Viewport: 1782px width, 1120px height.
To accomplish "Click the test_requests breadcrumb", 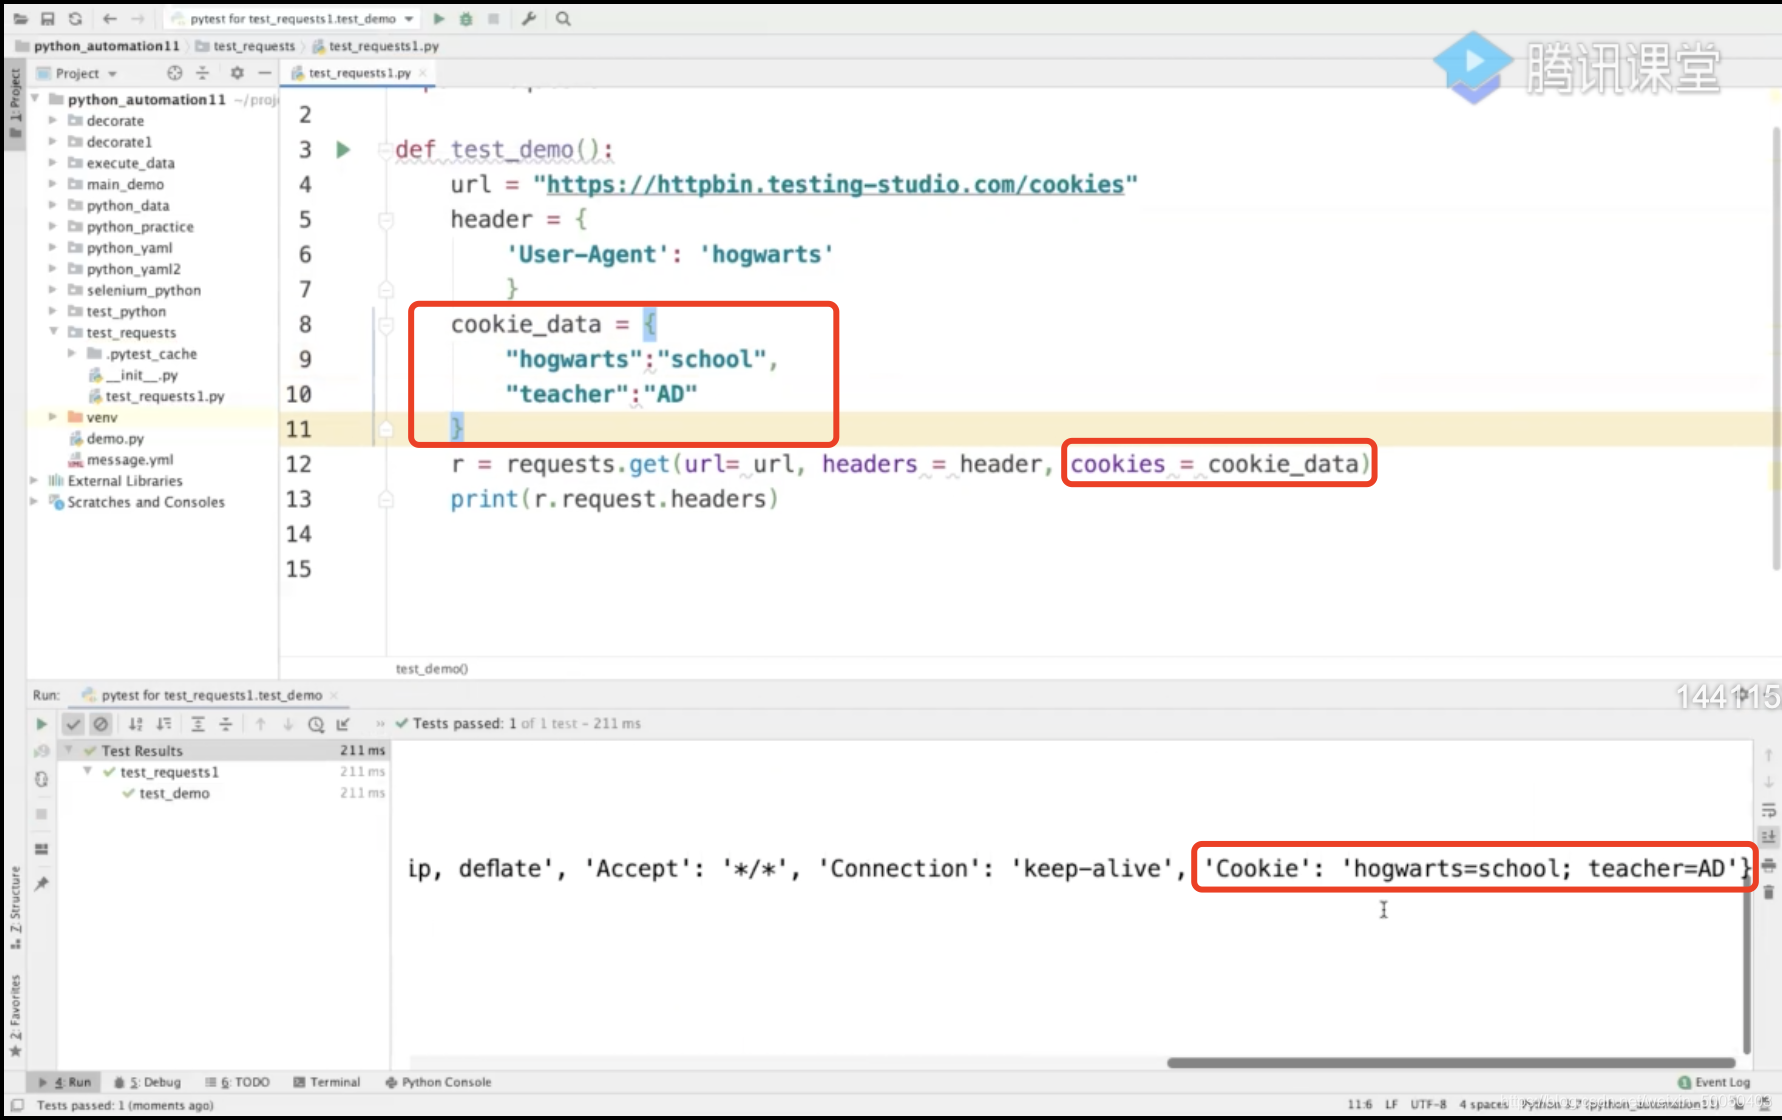I will click(246, 46).
